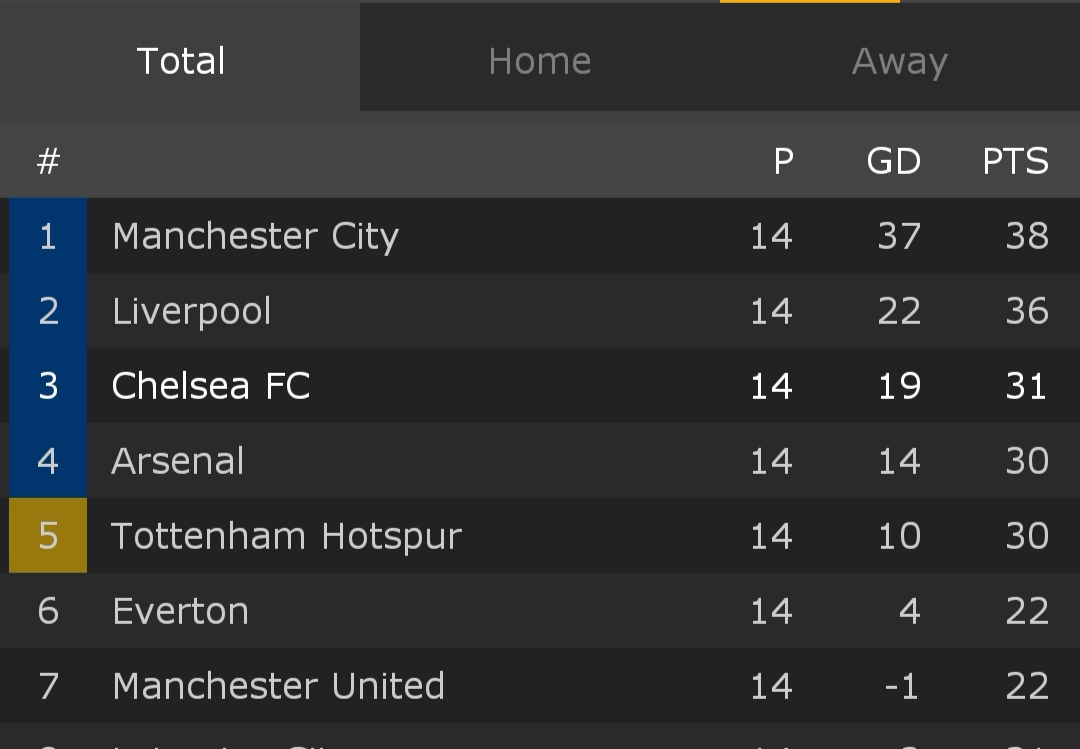The image size is (1080, 749).
Task: Click Liverpool's goal difference of 22
Action: (x=898, y=311)
